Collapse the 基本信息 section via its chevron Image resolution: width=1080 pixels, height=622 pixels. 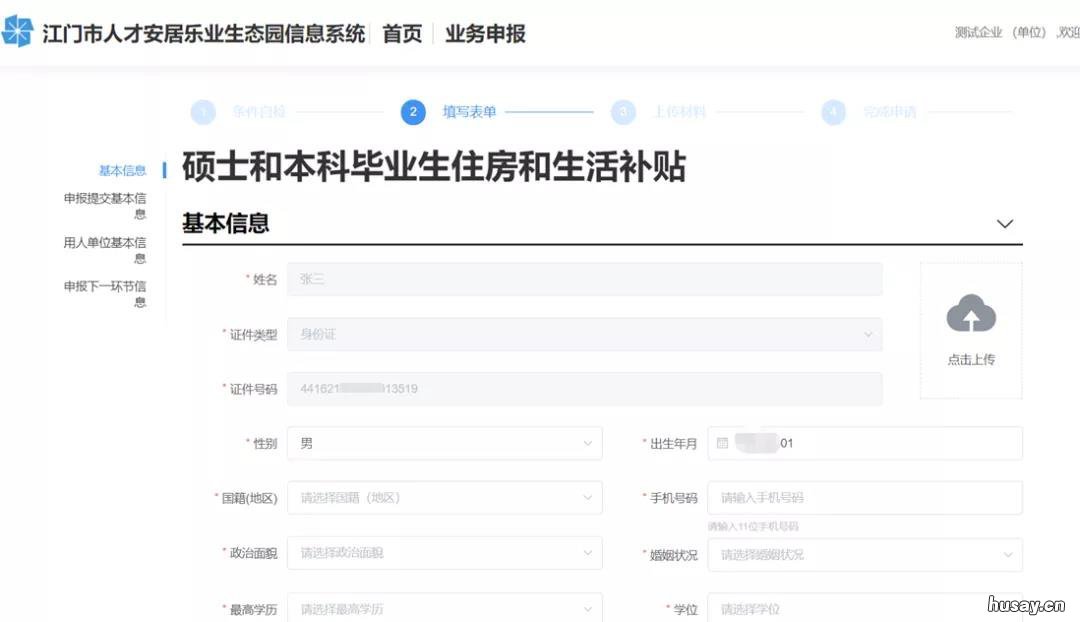point(1004,223)
